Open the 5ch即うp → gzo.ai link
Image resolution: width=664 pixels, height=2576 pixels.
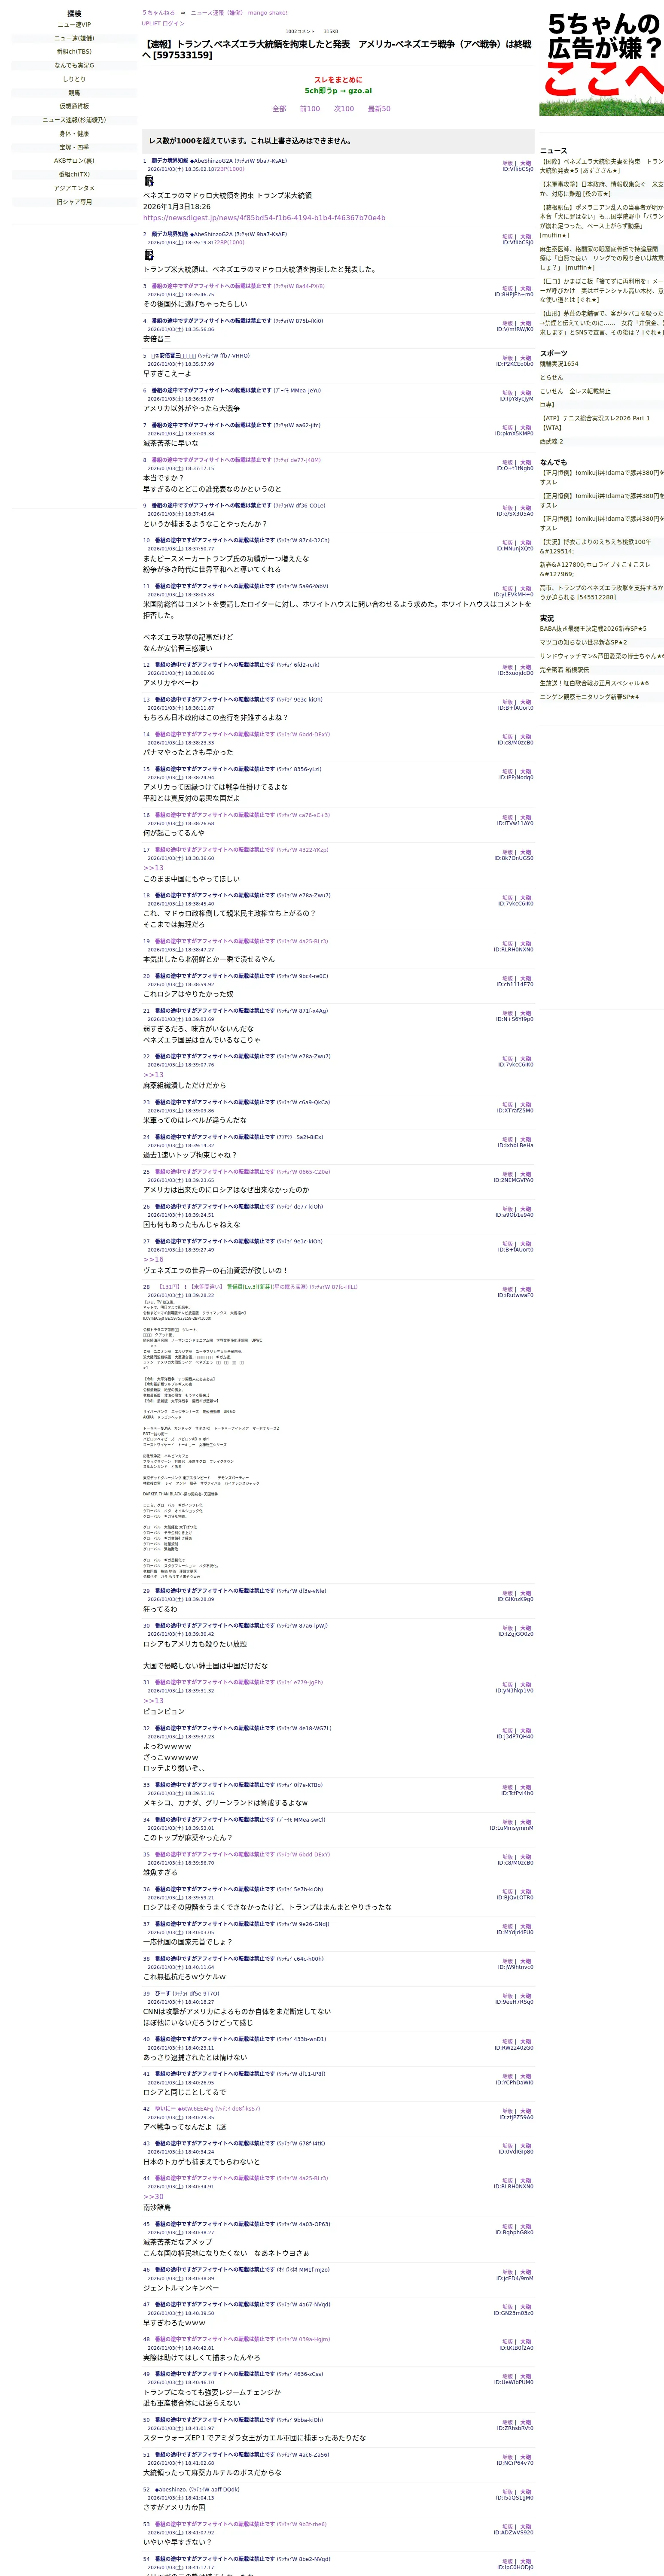point(338,91)
